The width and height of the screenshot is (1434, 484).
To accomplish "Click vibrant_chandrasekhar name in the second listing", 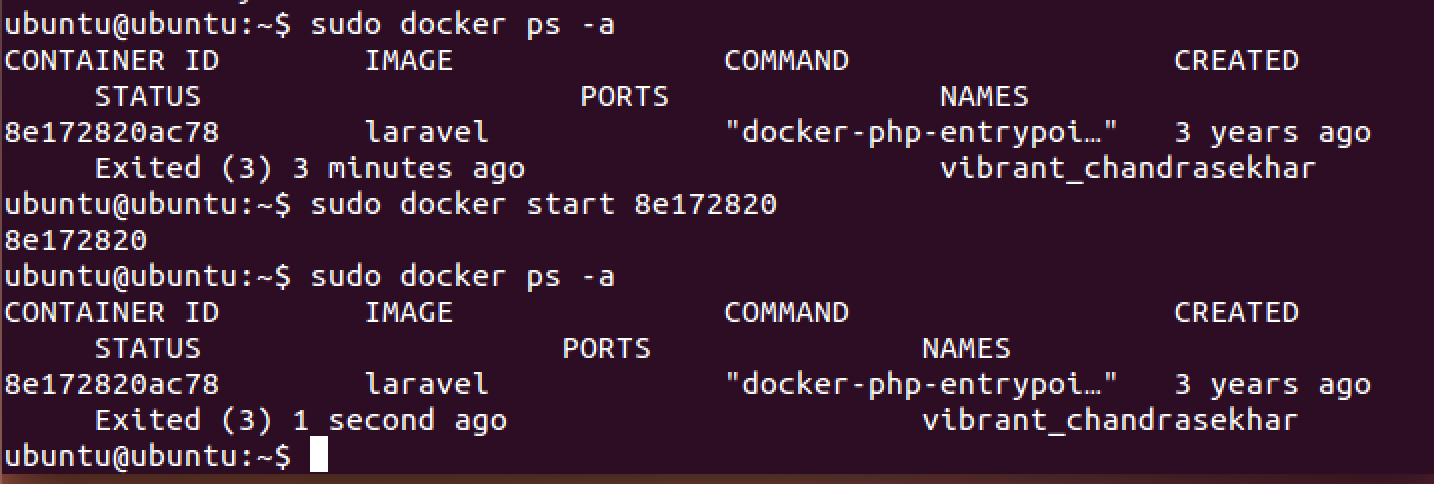I will coord(1109,420).
